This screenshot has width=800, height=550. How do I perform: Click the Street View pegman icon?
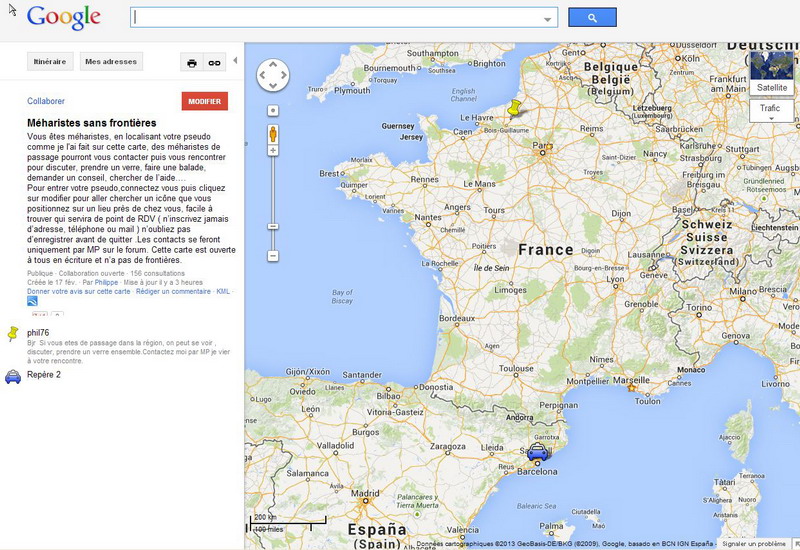click(273, 134)
